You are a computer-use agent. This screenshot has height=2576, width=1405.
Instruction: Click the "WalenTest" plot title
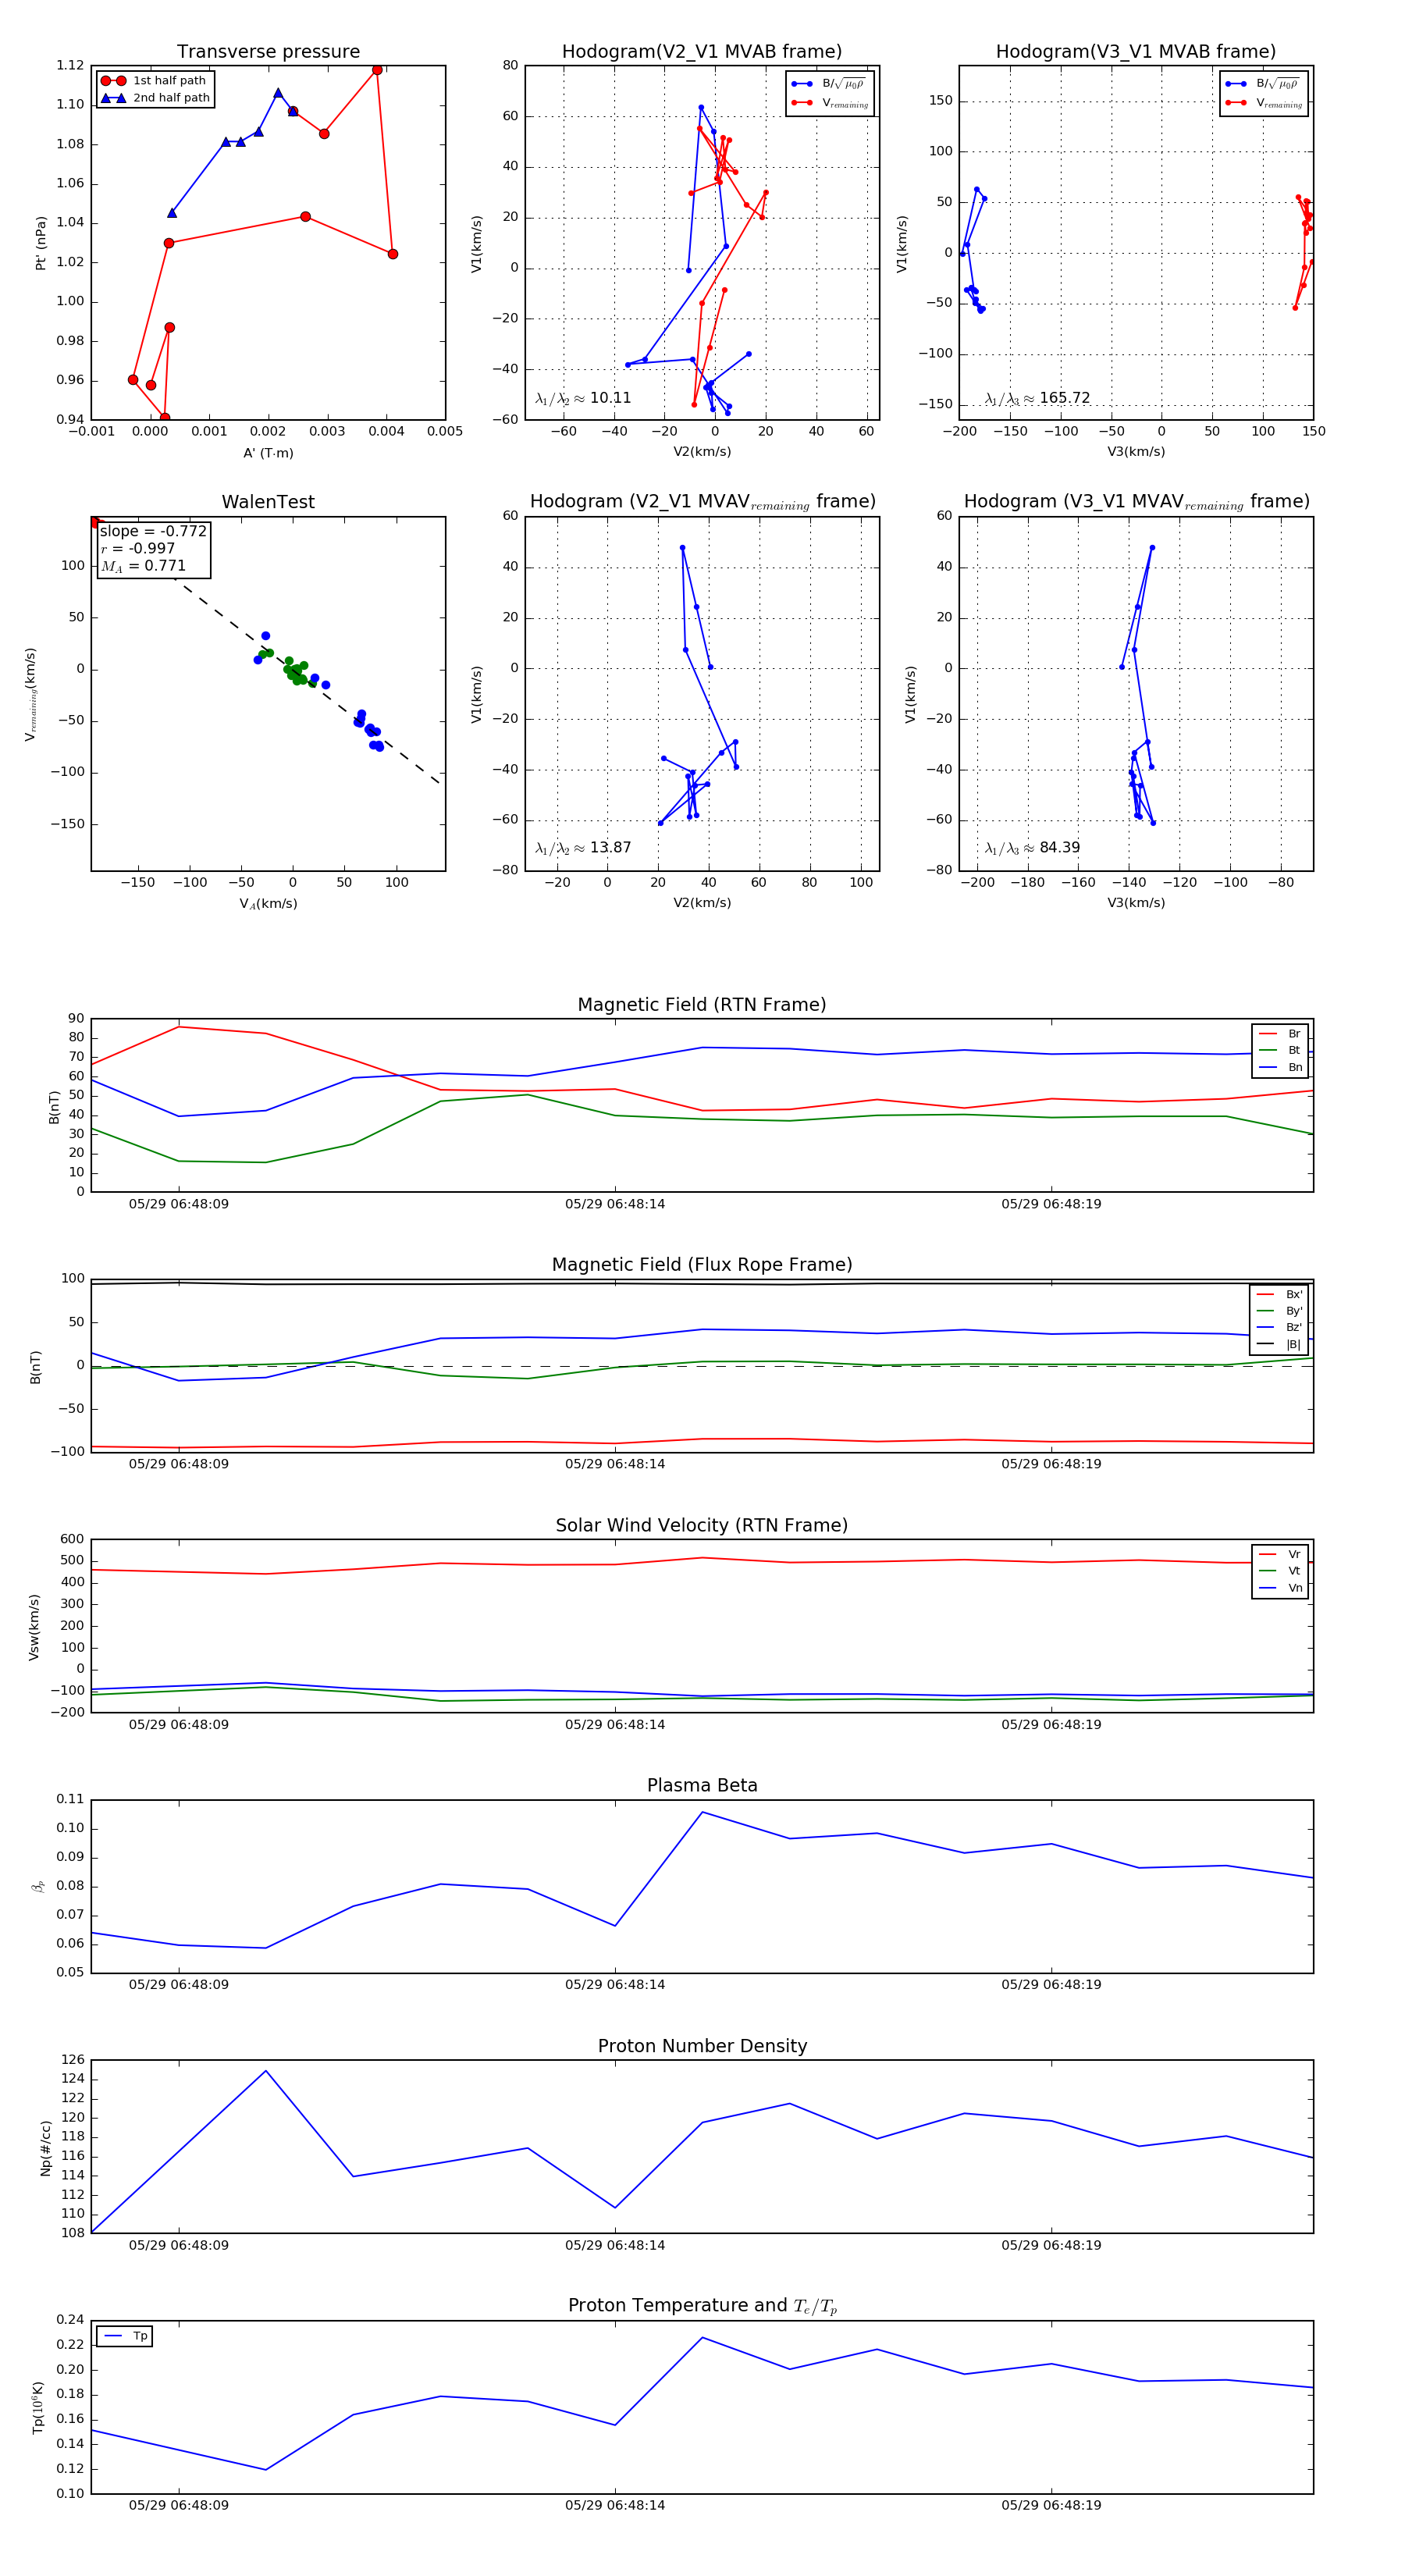(x=268, y=502)
